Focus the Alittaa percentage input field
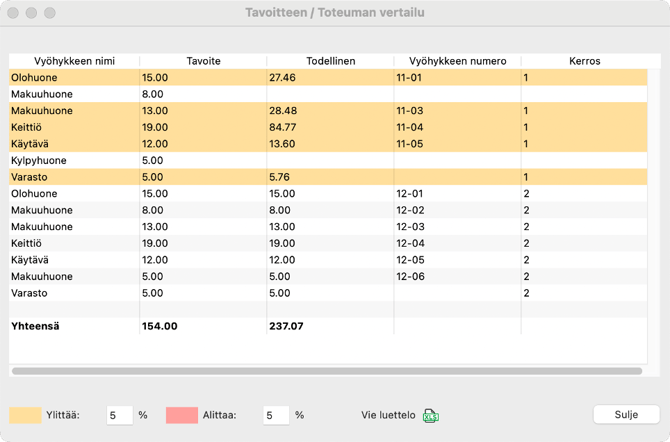This screenshot has height=442, width=670. pos(276,415)
